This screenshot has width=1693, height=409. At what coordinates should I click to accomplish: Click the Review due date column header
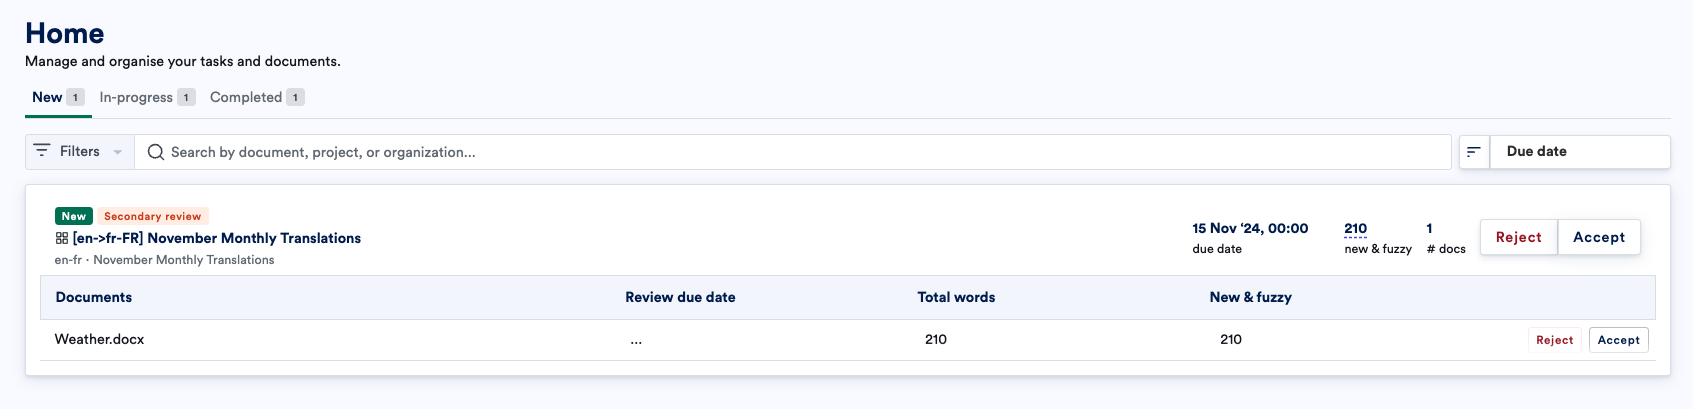pos(681,297)
